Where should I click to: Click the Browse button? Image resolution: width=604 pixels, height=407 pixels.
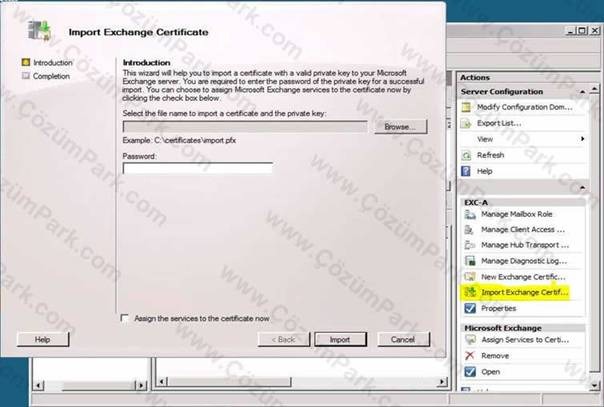point(401,127)
